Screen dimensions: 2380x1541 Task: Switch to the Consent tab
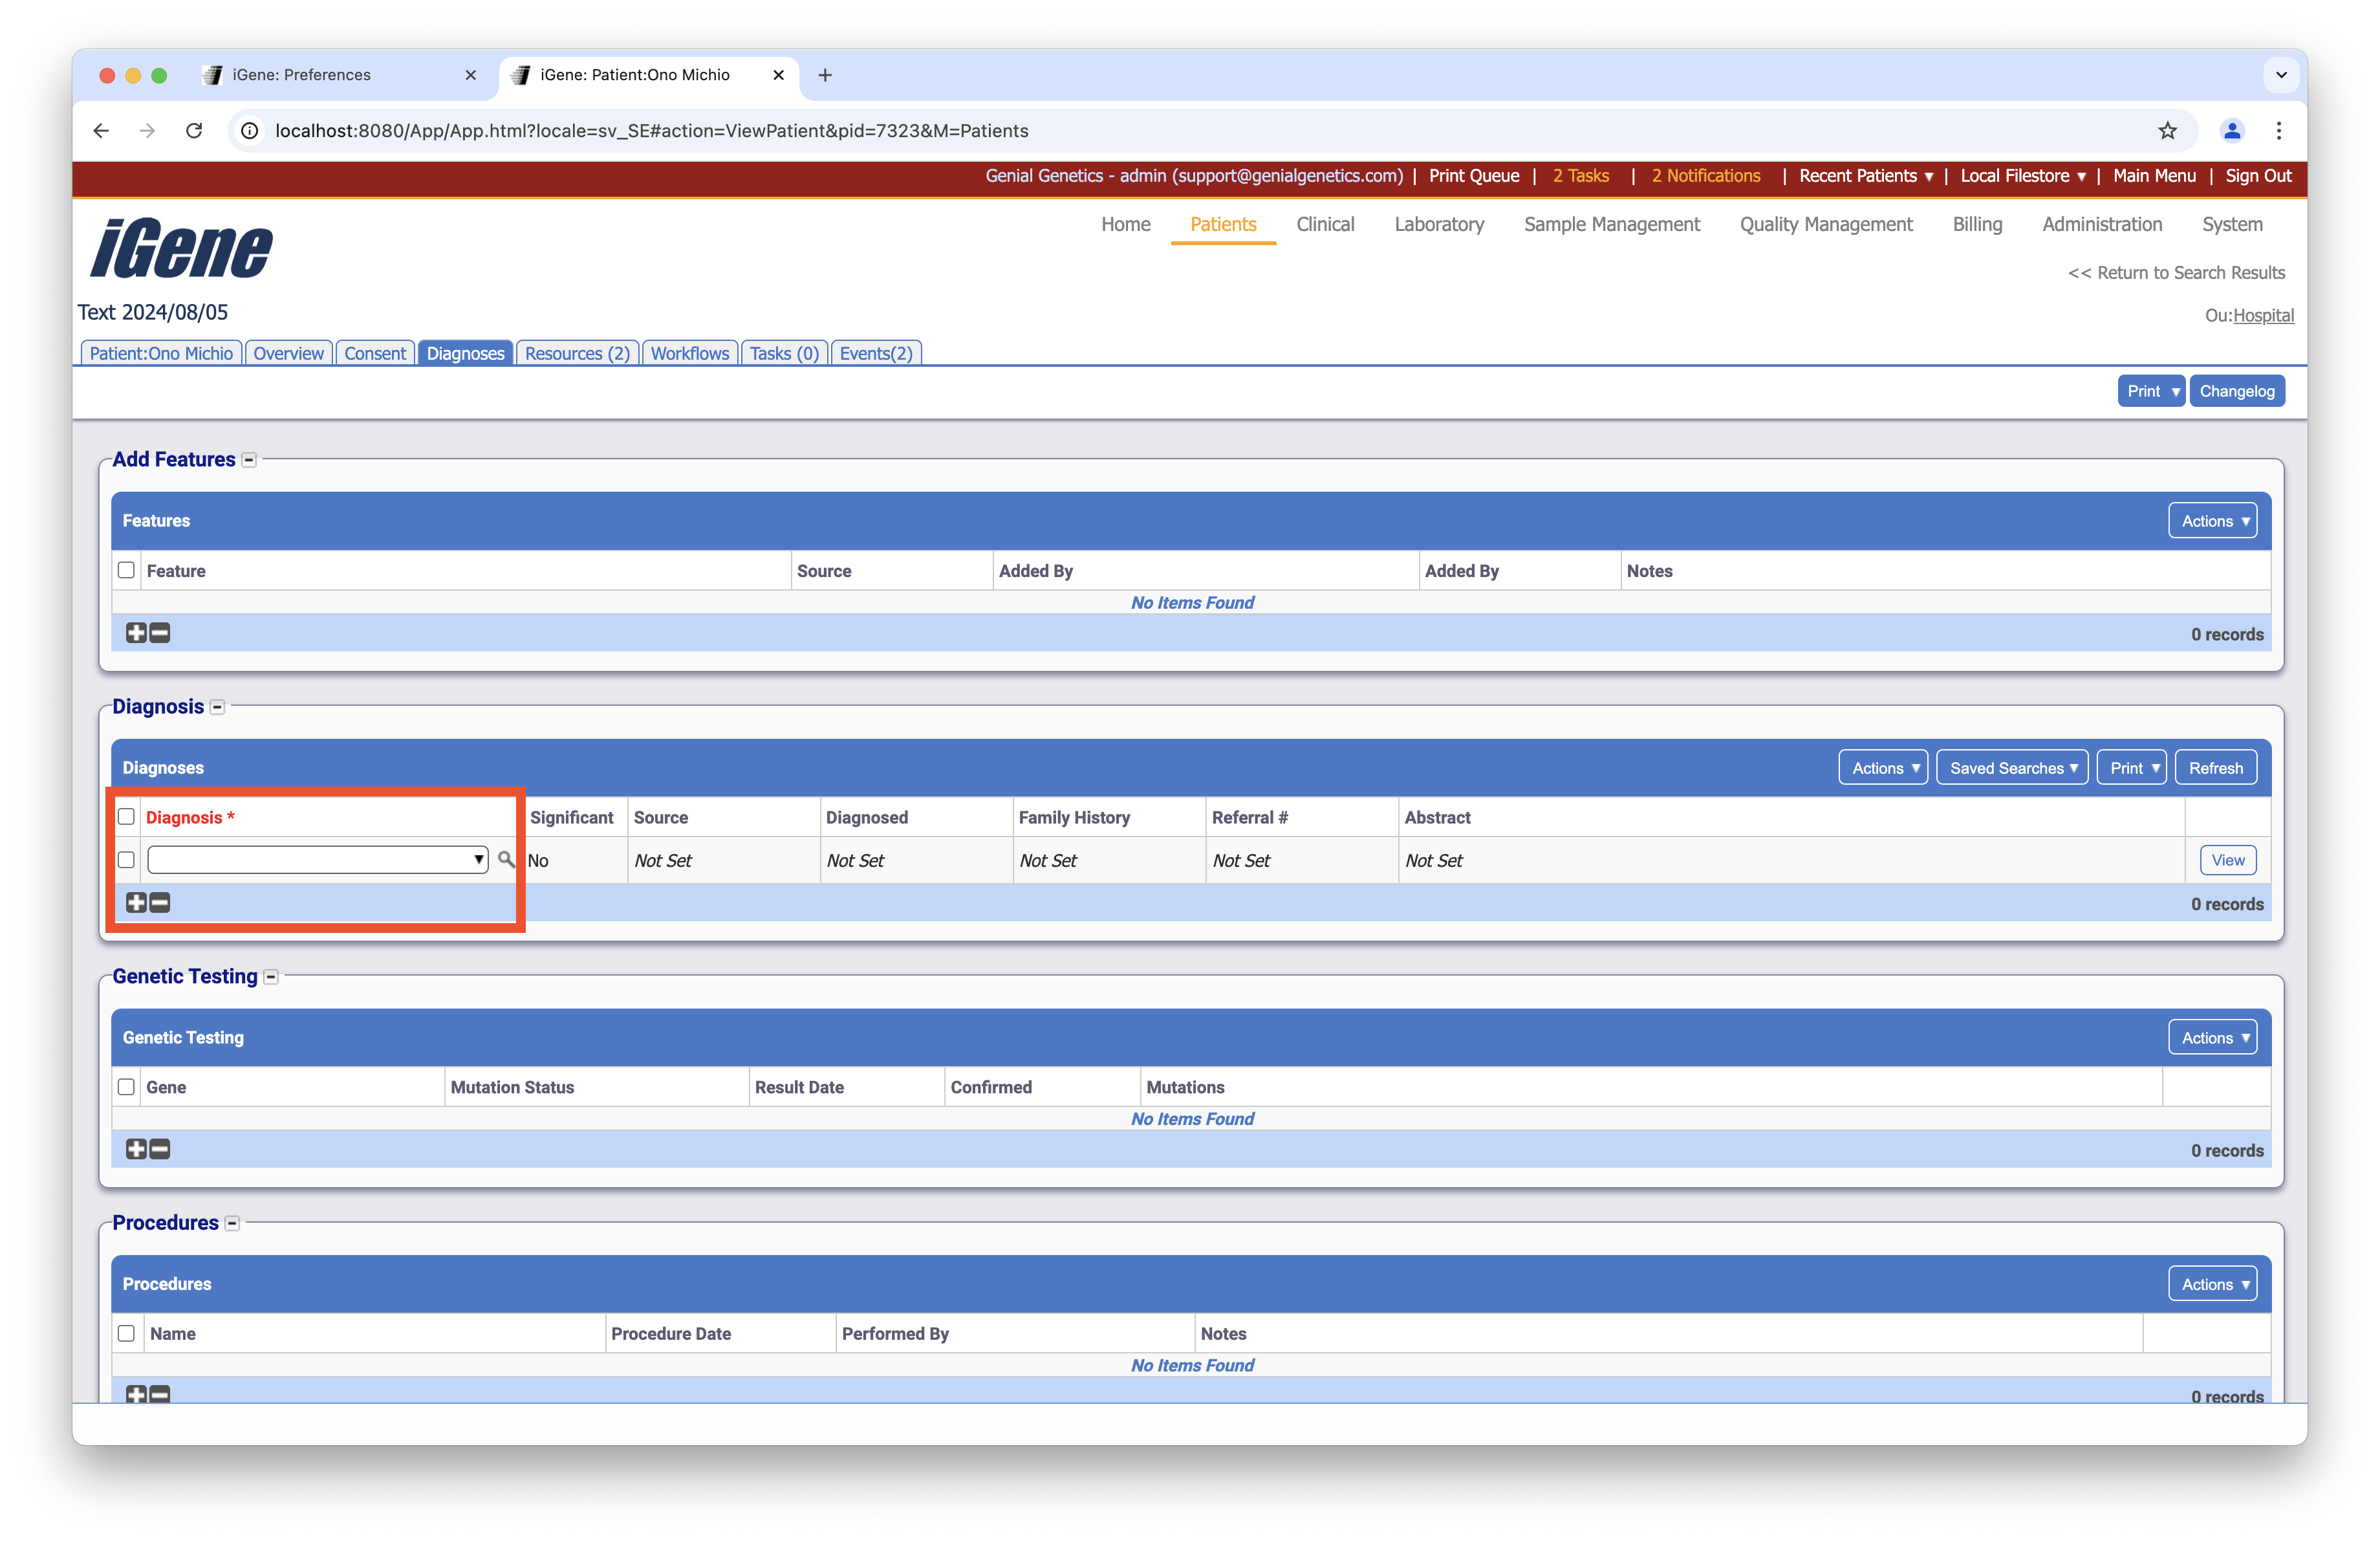[375, 353]
